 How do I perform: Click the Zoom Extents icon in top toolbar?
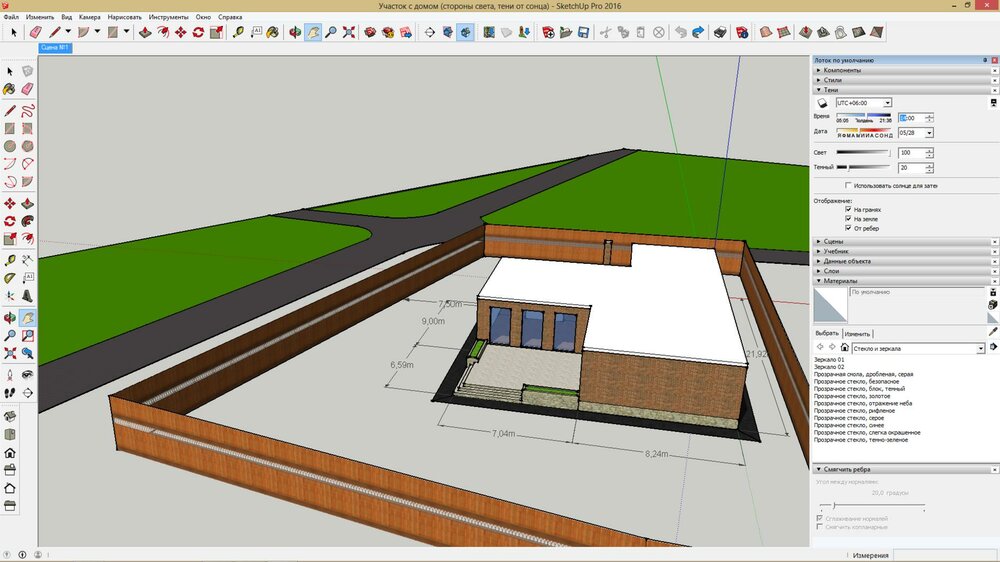point(349,32)
